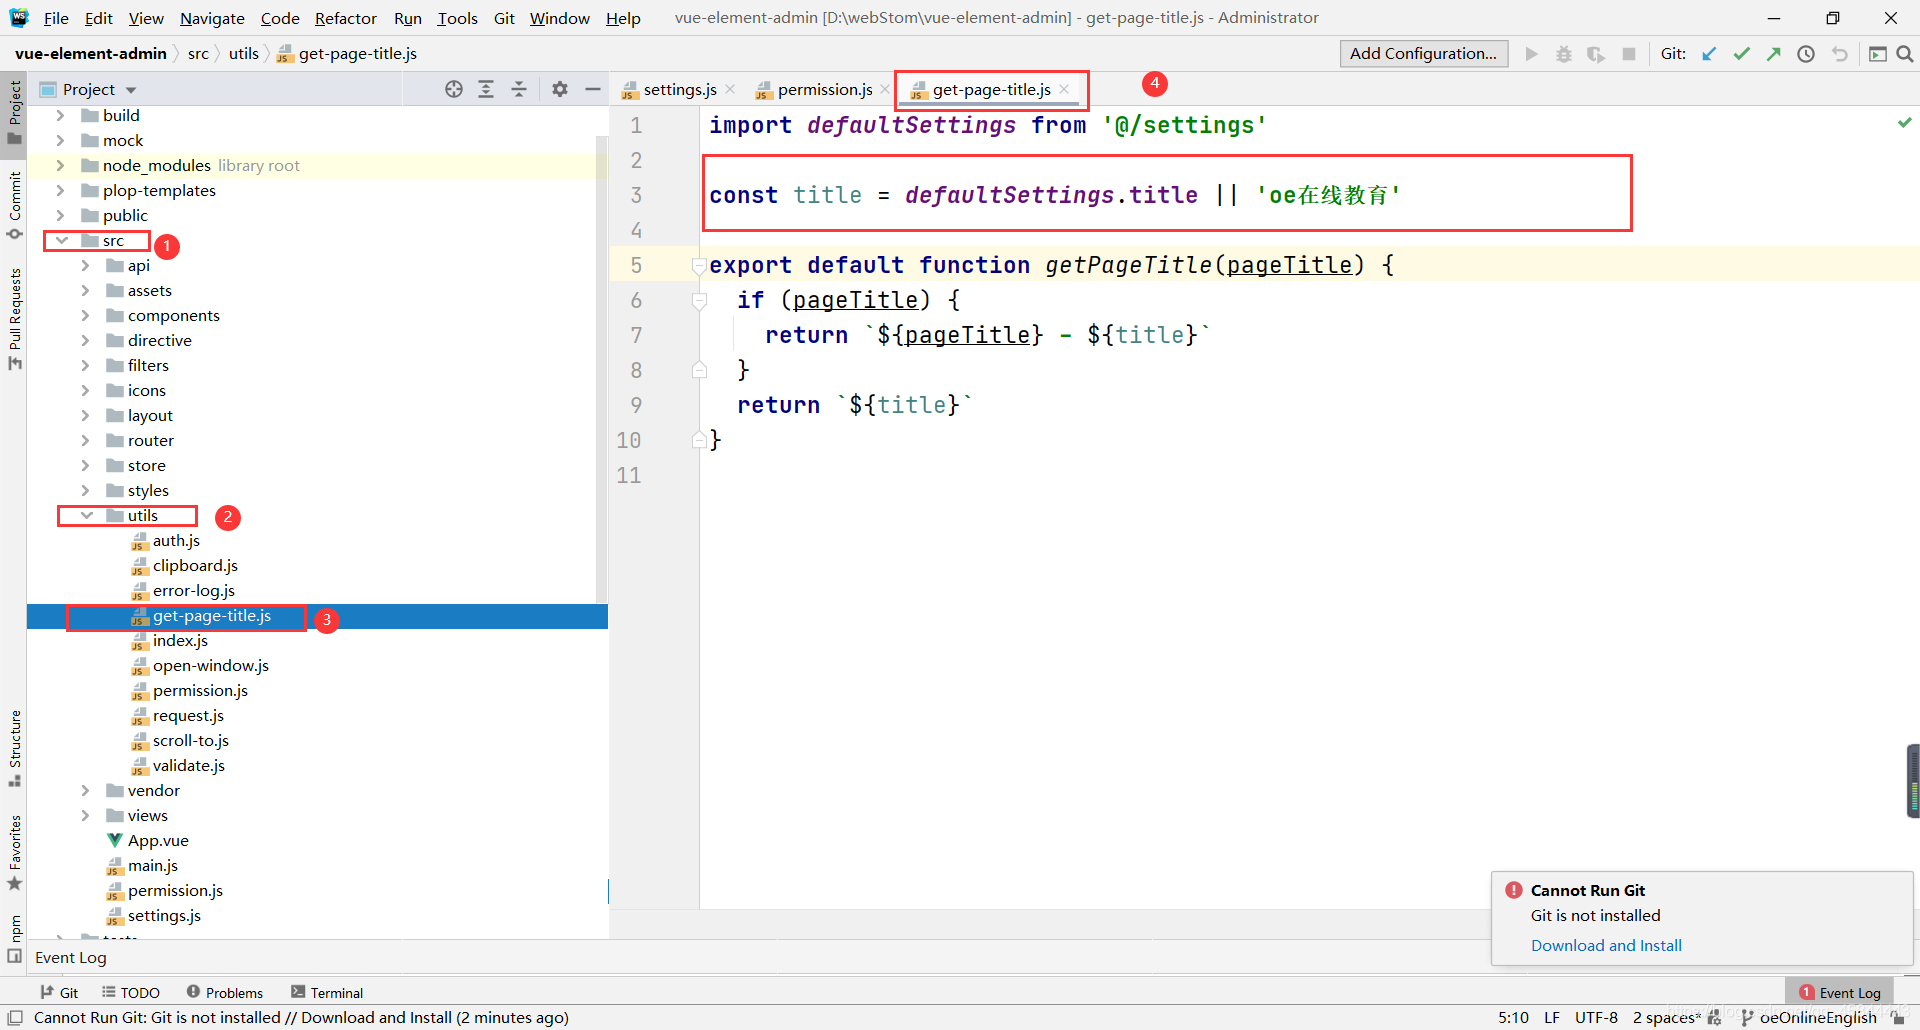Screen dimensions: 1920x1030
Task: Toggle the Favorites tool window
Action: pyautogui.click(x=14, y=850)
